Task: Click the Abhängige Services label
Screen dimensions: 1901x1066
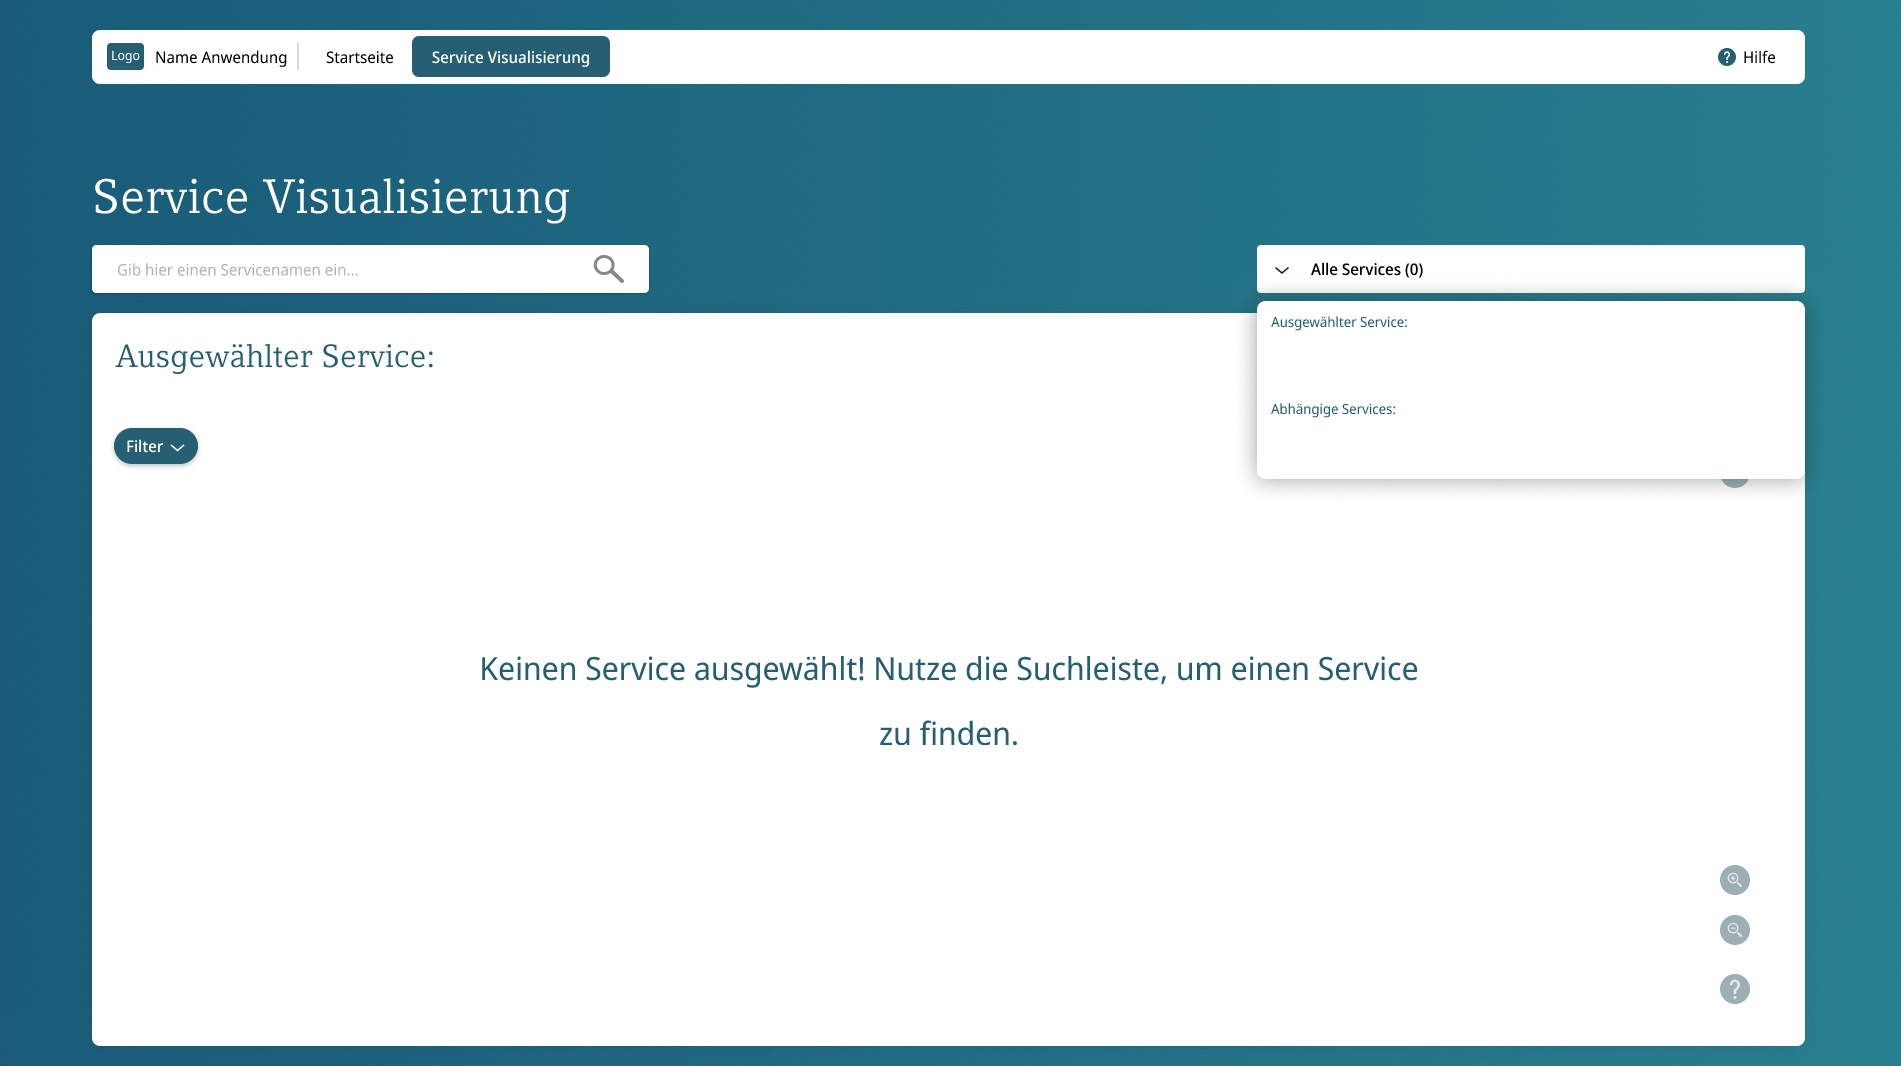Action: [1333, 409]
